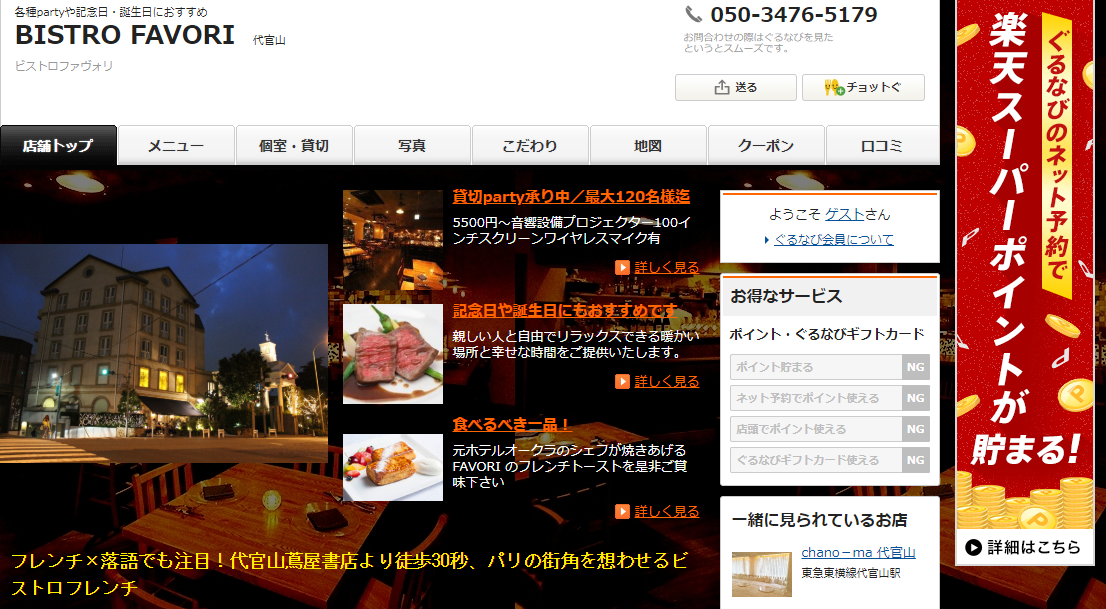This screenshot has height=609, width=1106.
Task: Click orange arrow icon beside anniversary 詳しく見る
Action: pyautogui.click(x=623, y=381)
